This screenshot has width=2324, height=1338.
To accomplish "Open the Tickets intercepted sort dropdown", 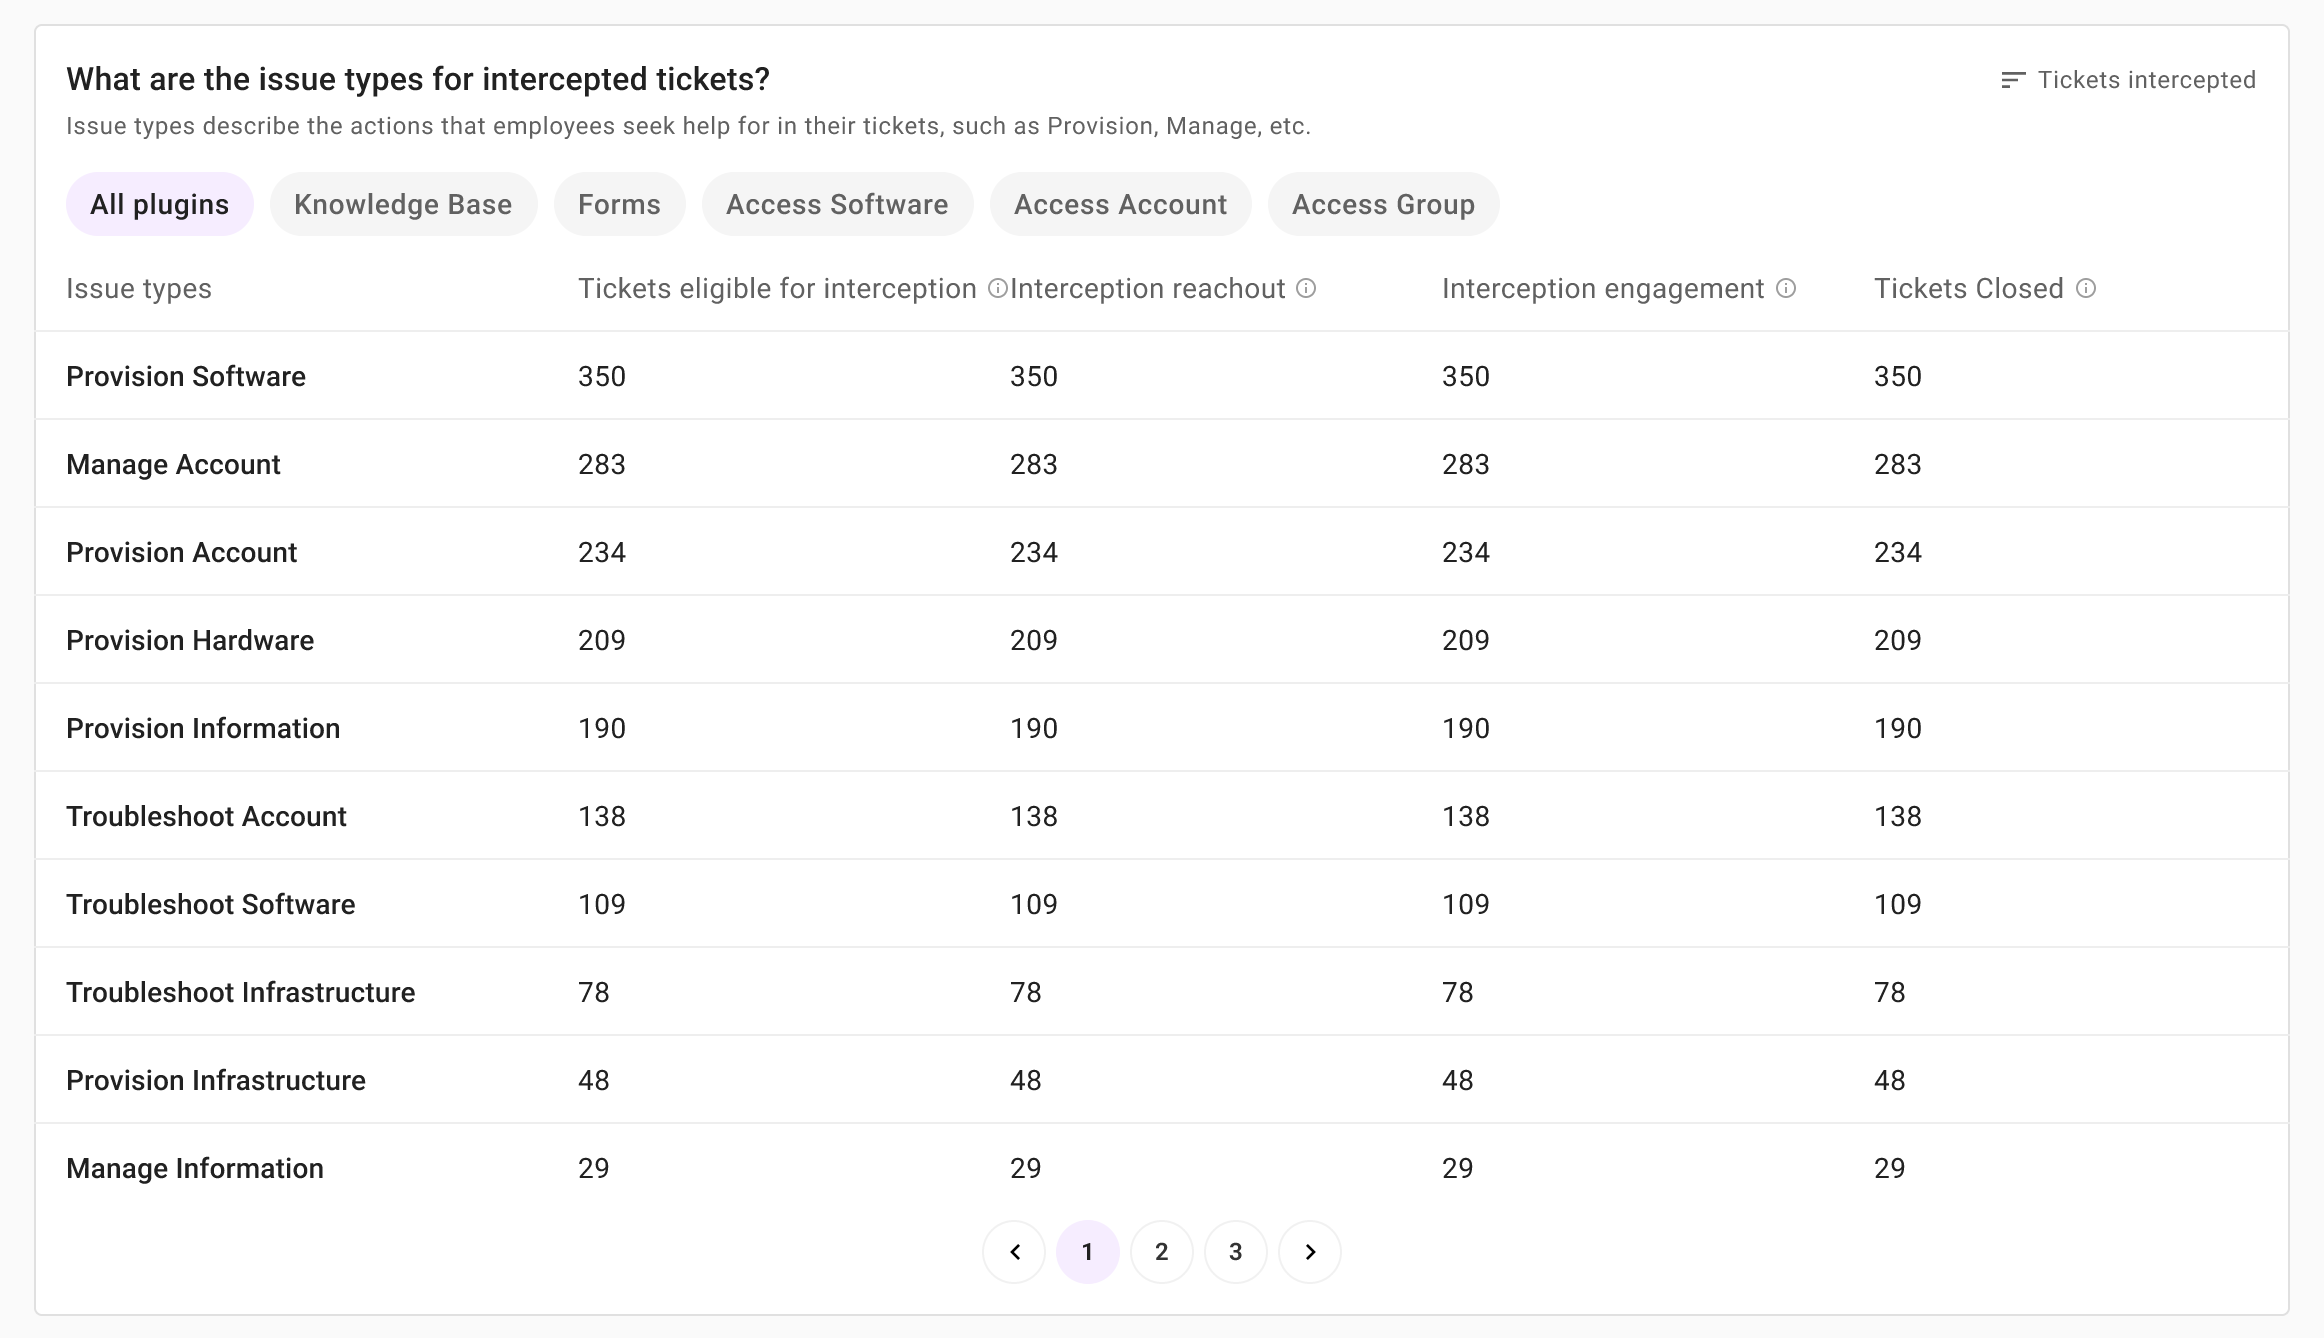I will click(x=2128, y=80).
